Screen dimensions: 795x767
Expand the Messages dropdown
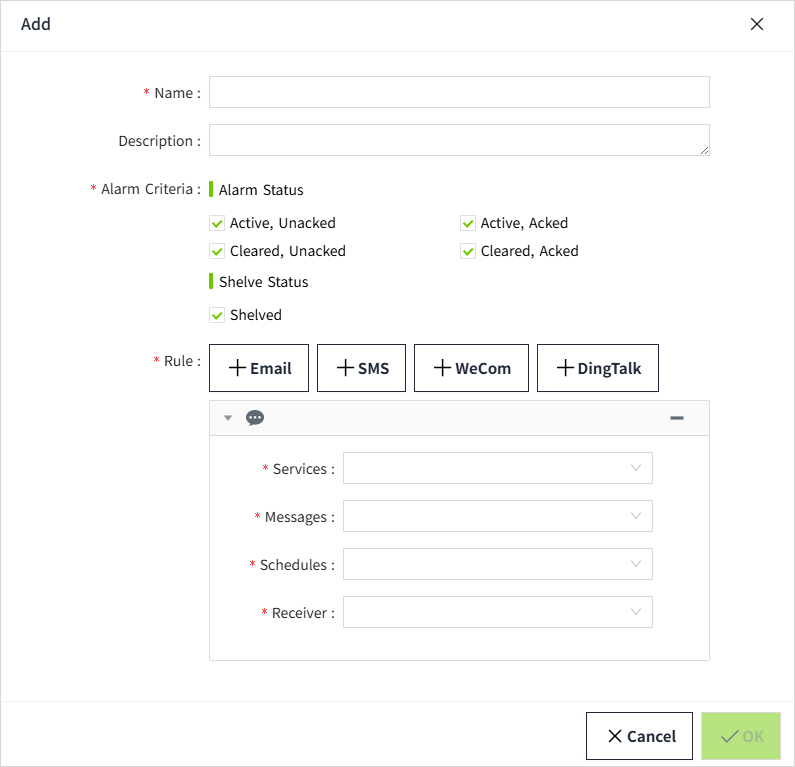tap(497, 516)
